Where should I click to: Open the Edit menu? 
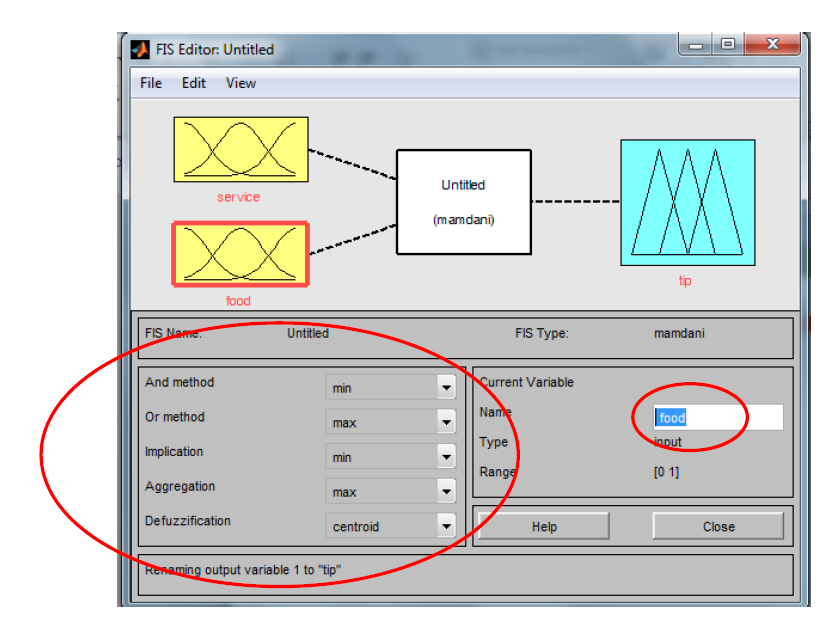(x=194, y=83)
